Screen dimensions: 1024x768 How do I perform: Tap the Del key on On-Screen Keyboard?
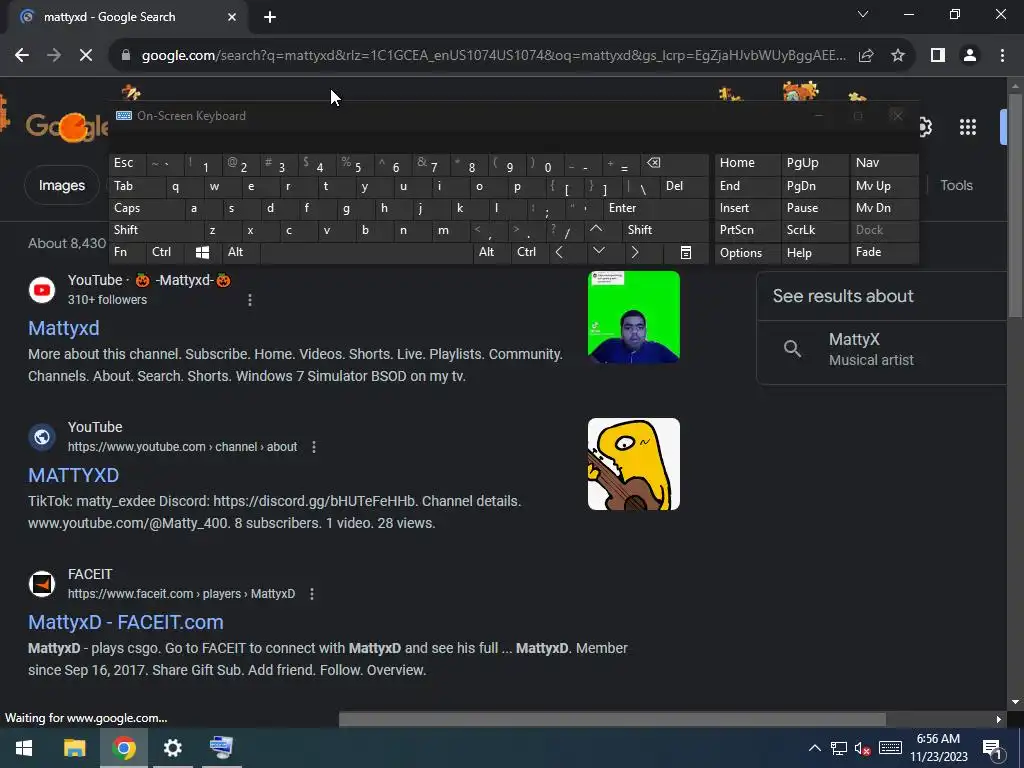[684, 186]
